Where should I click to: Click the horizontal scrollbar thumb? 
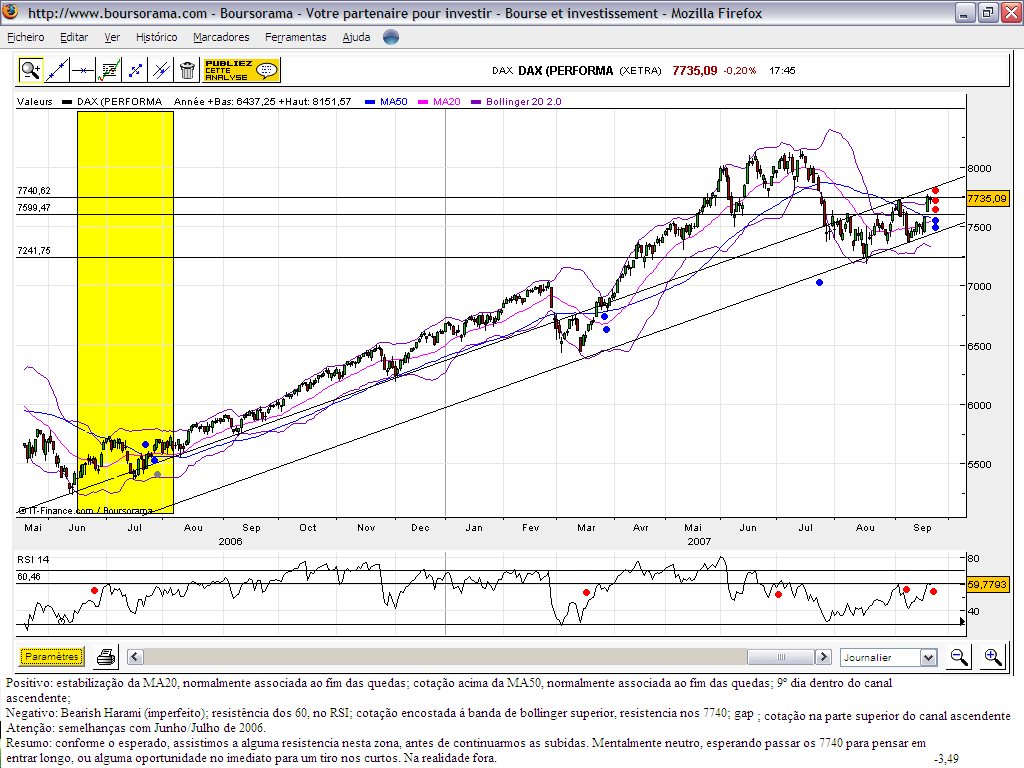[x=781, y=656]
